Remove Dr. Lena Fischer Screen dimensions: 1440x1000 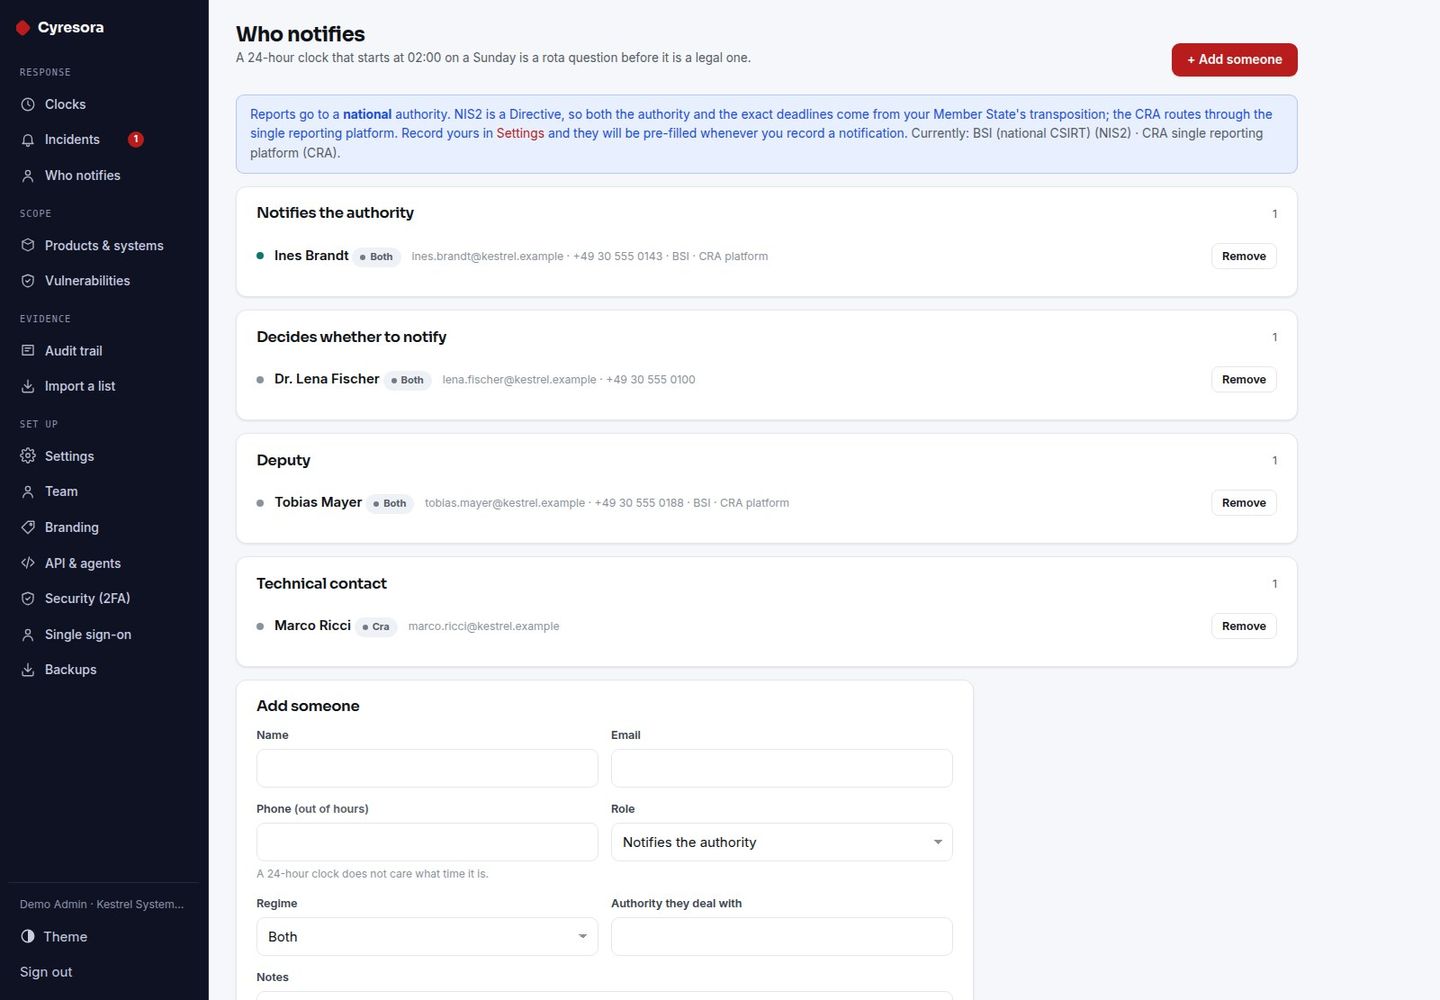1244,380
